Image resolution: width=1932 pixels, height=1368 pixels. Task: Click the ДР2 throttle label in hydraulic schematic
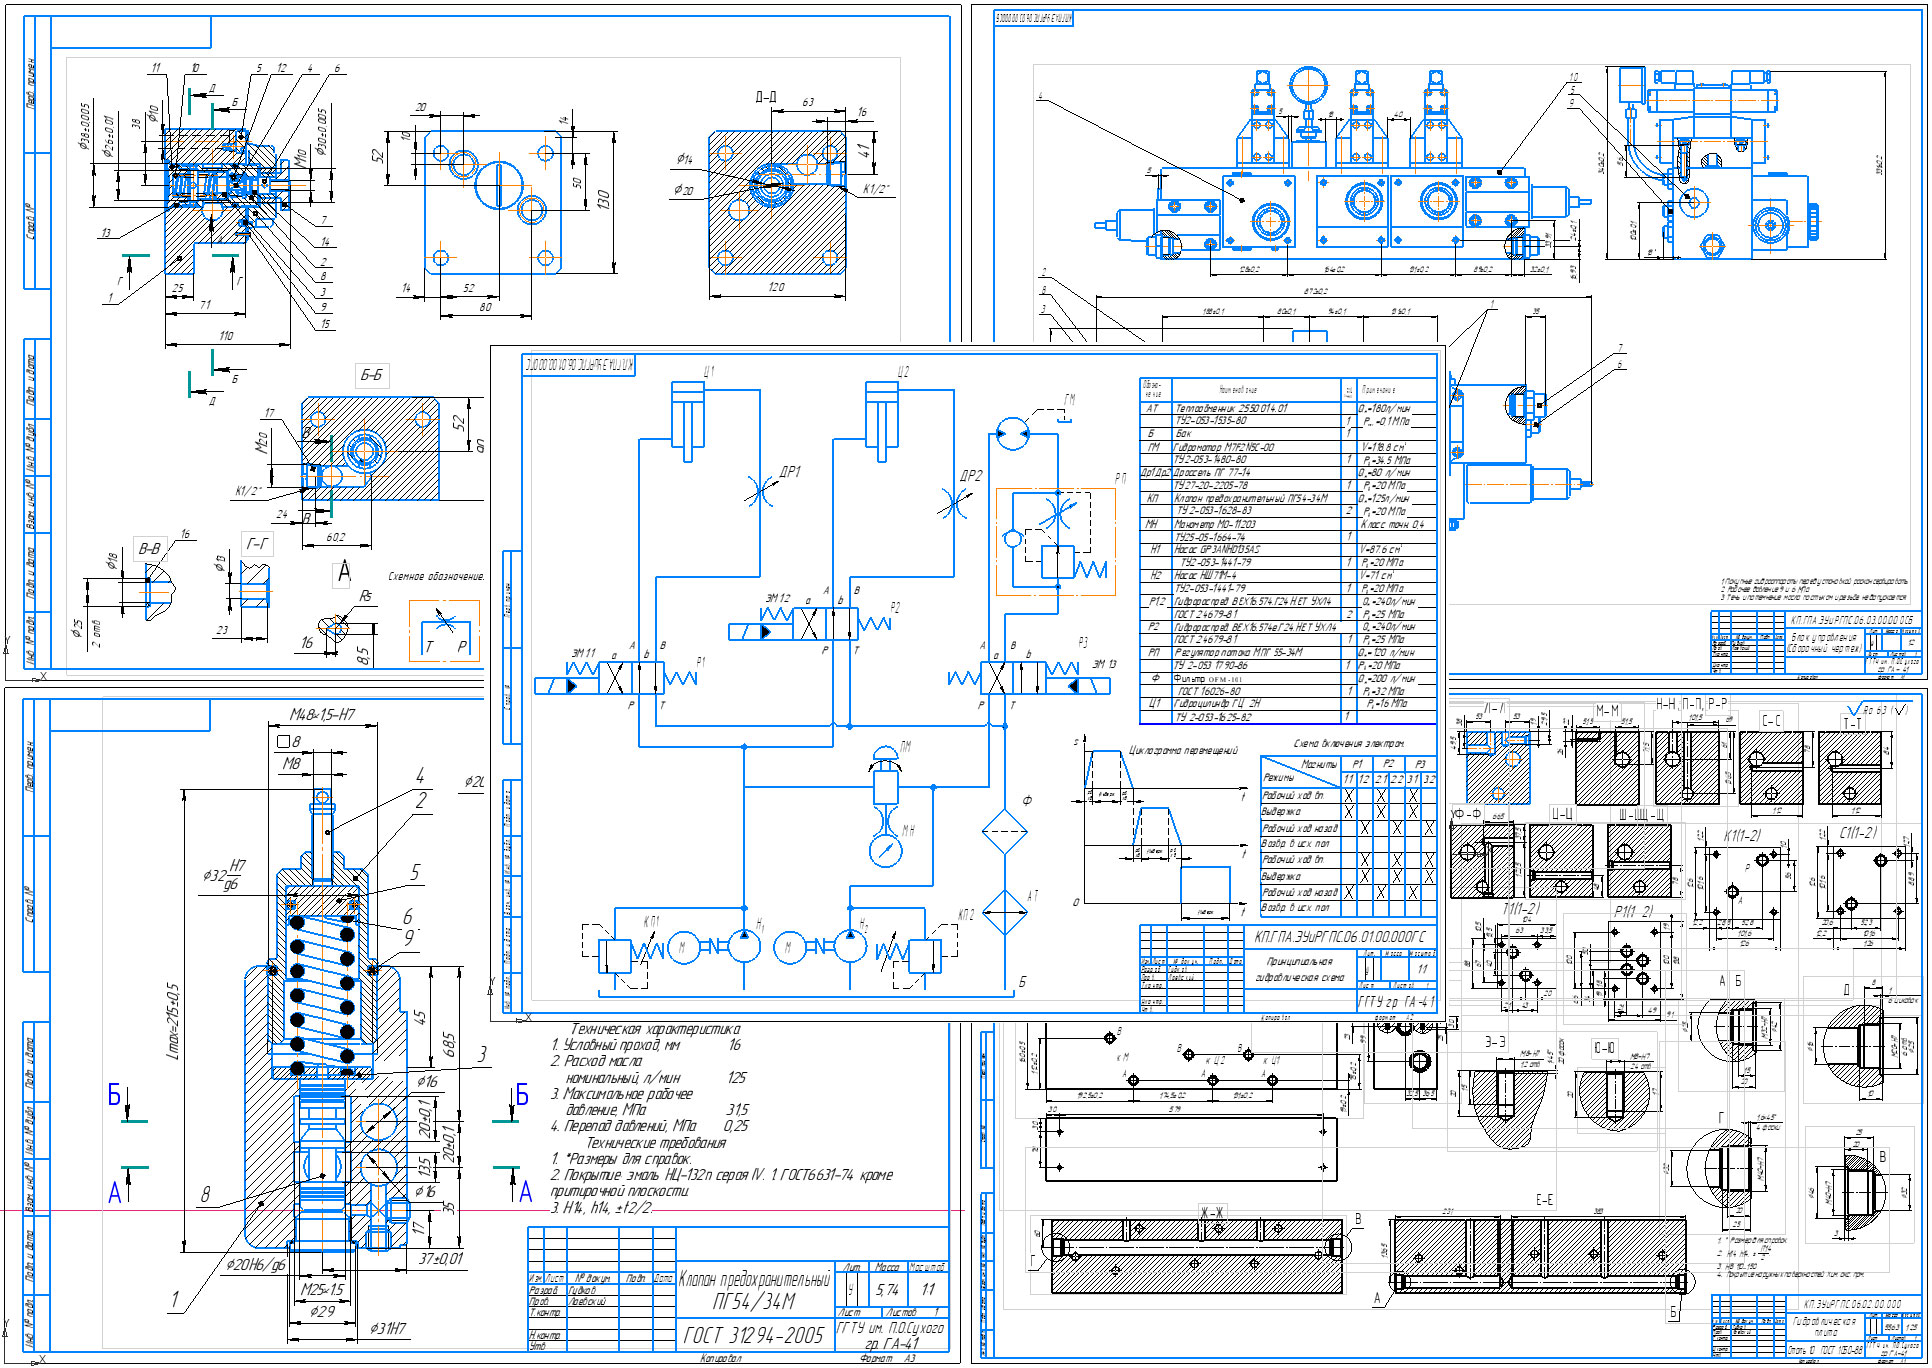pos(971,476)
